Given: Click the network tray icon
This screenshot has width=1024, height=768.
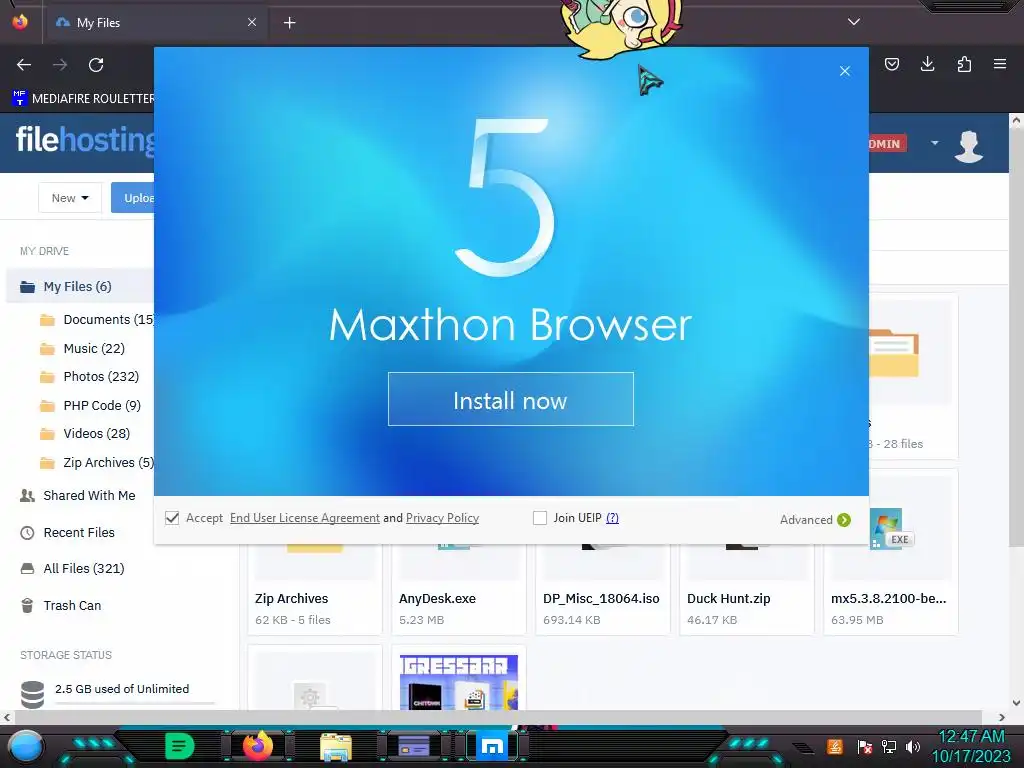Looking at the screenshot, I should coord(888,746).
